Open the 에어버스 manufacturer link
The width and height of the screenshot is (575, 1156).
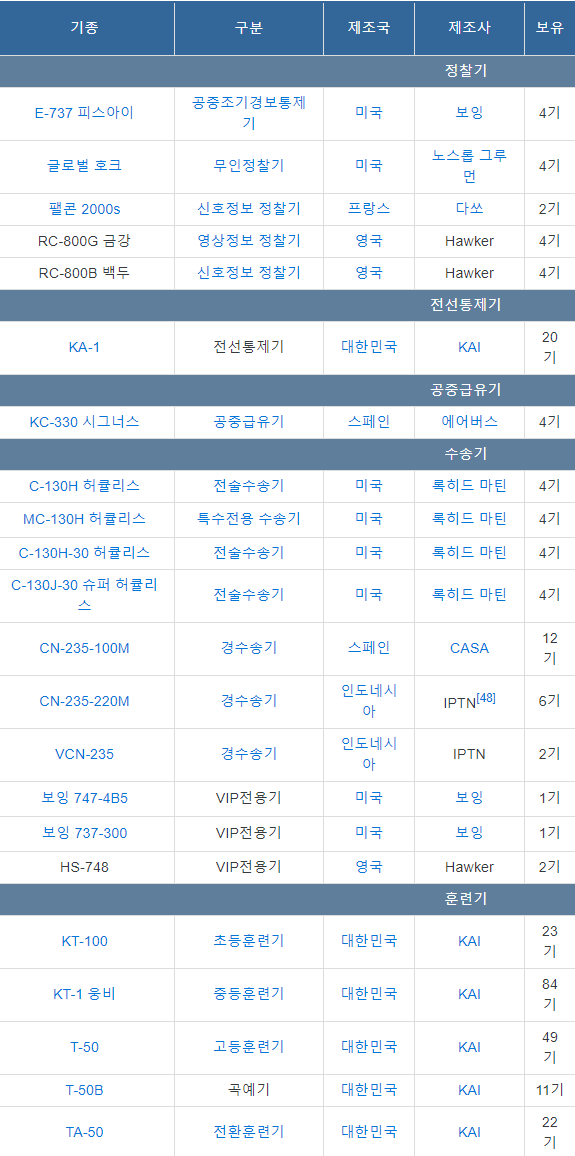[x=470, y=422]
